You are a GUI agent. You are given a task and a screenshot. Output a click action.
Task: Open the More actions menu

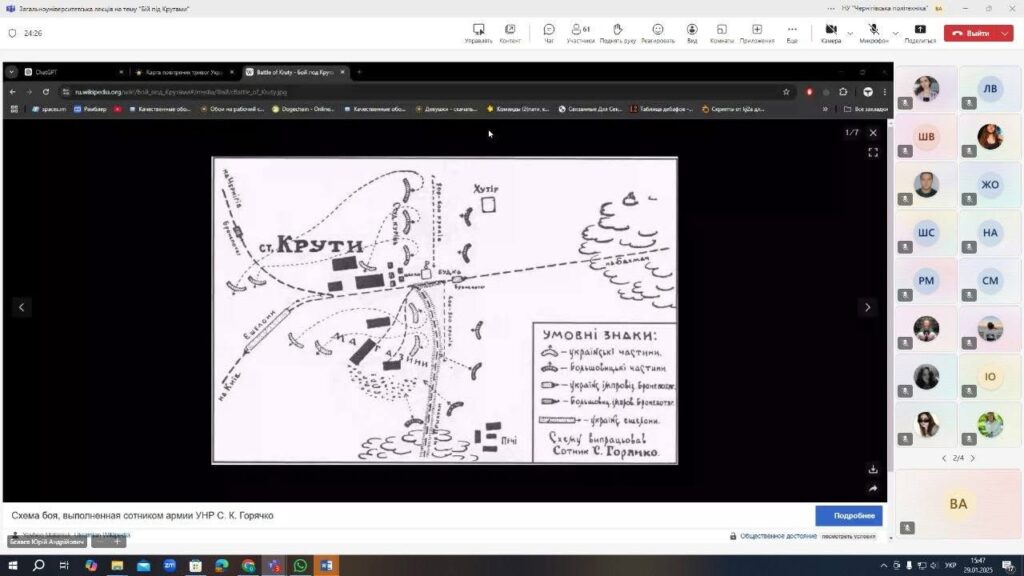click(792, 33)
